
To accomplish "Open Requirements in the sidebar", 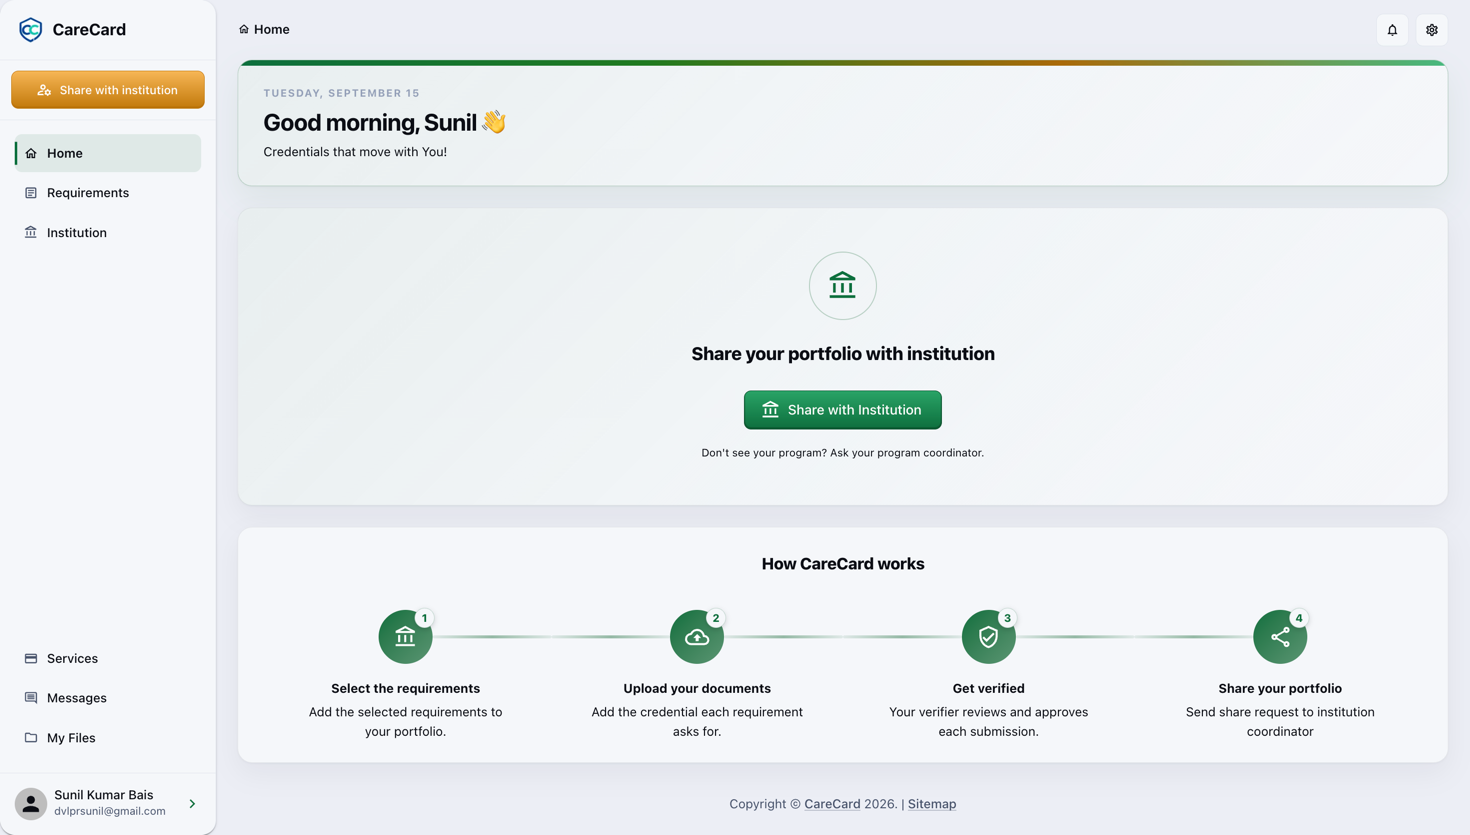I will tap(108, 193).
